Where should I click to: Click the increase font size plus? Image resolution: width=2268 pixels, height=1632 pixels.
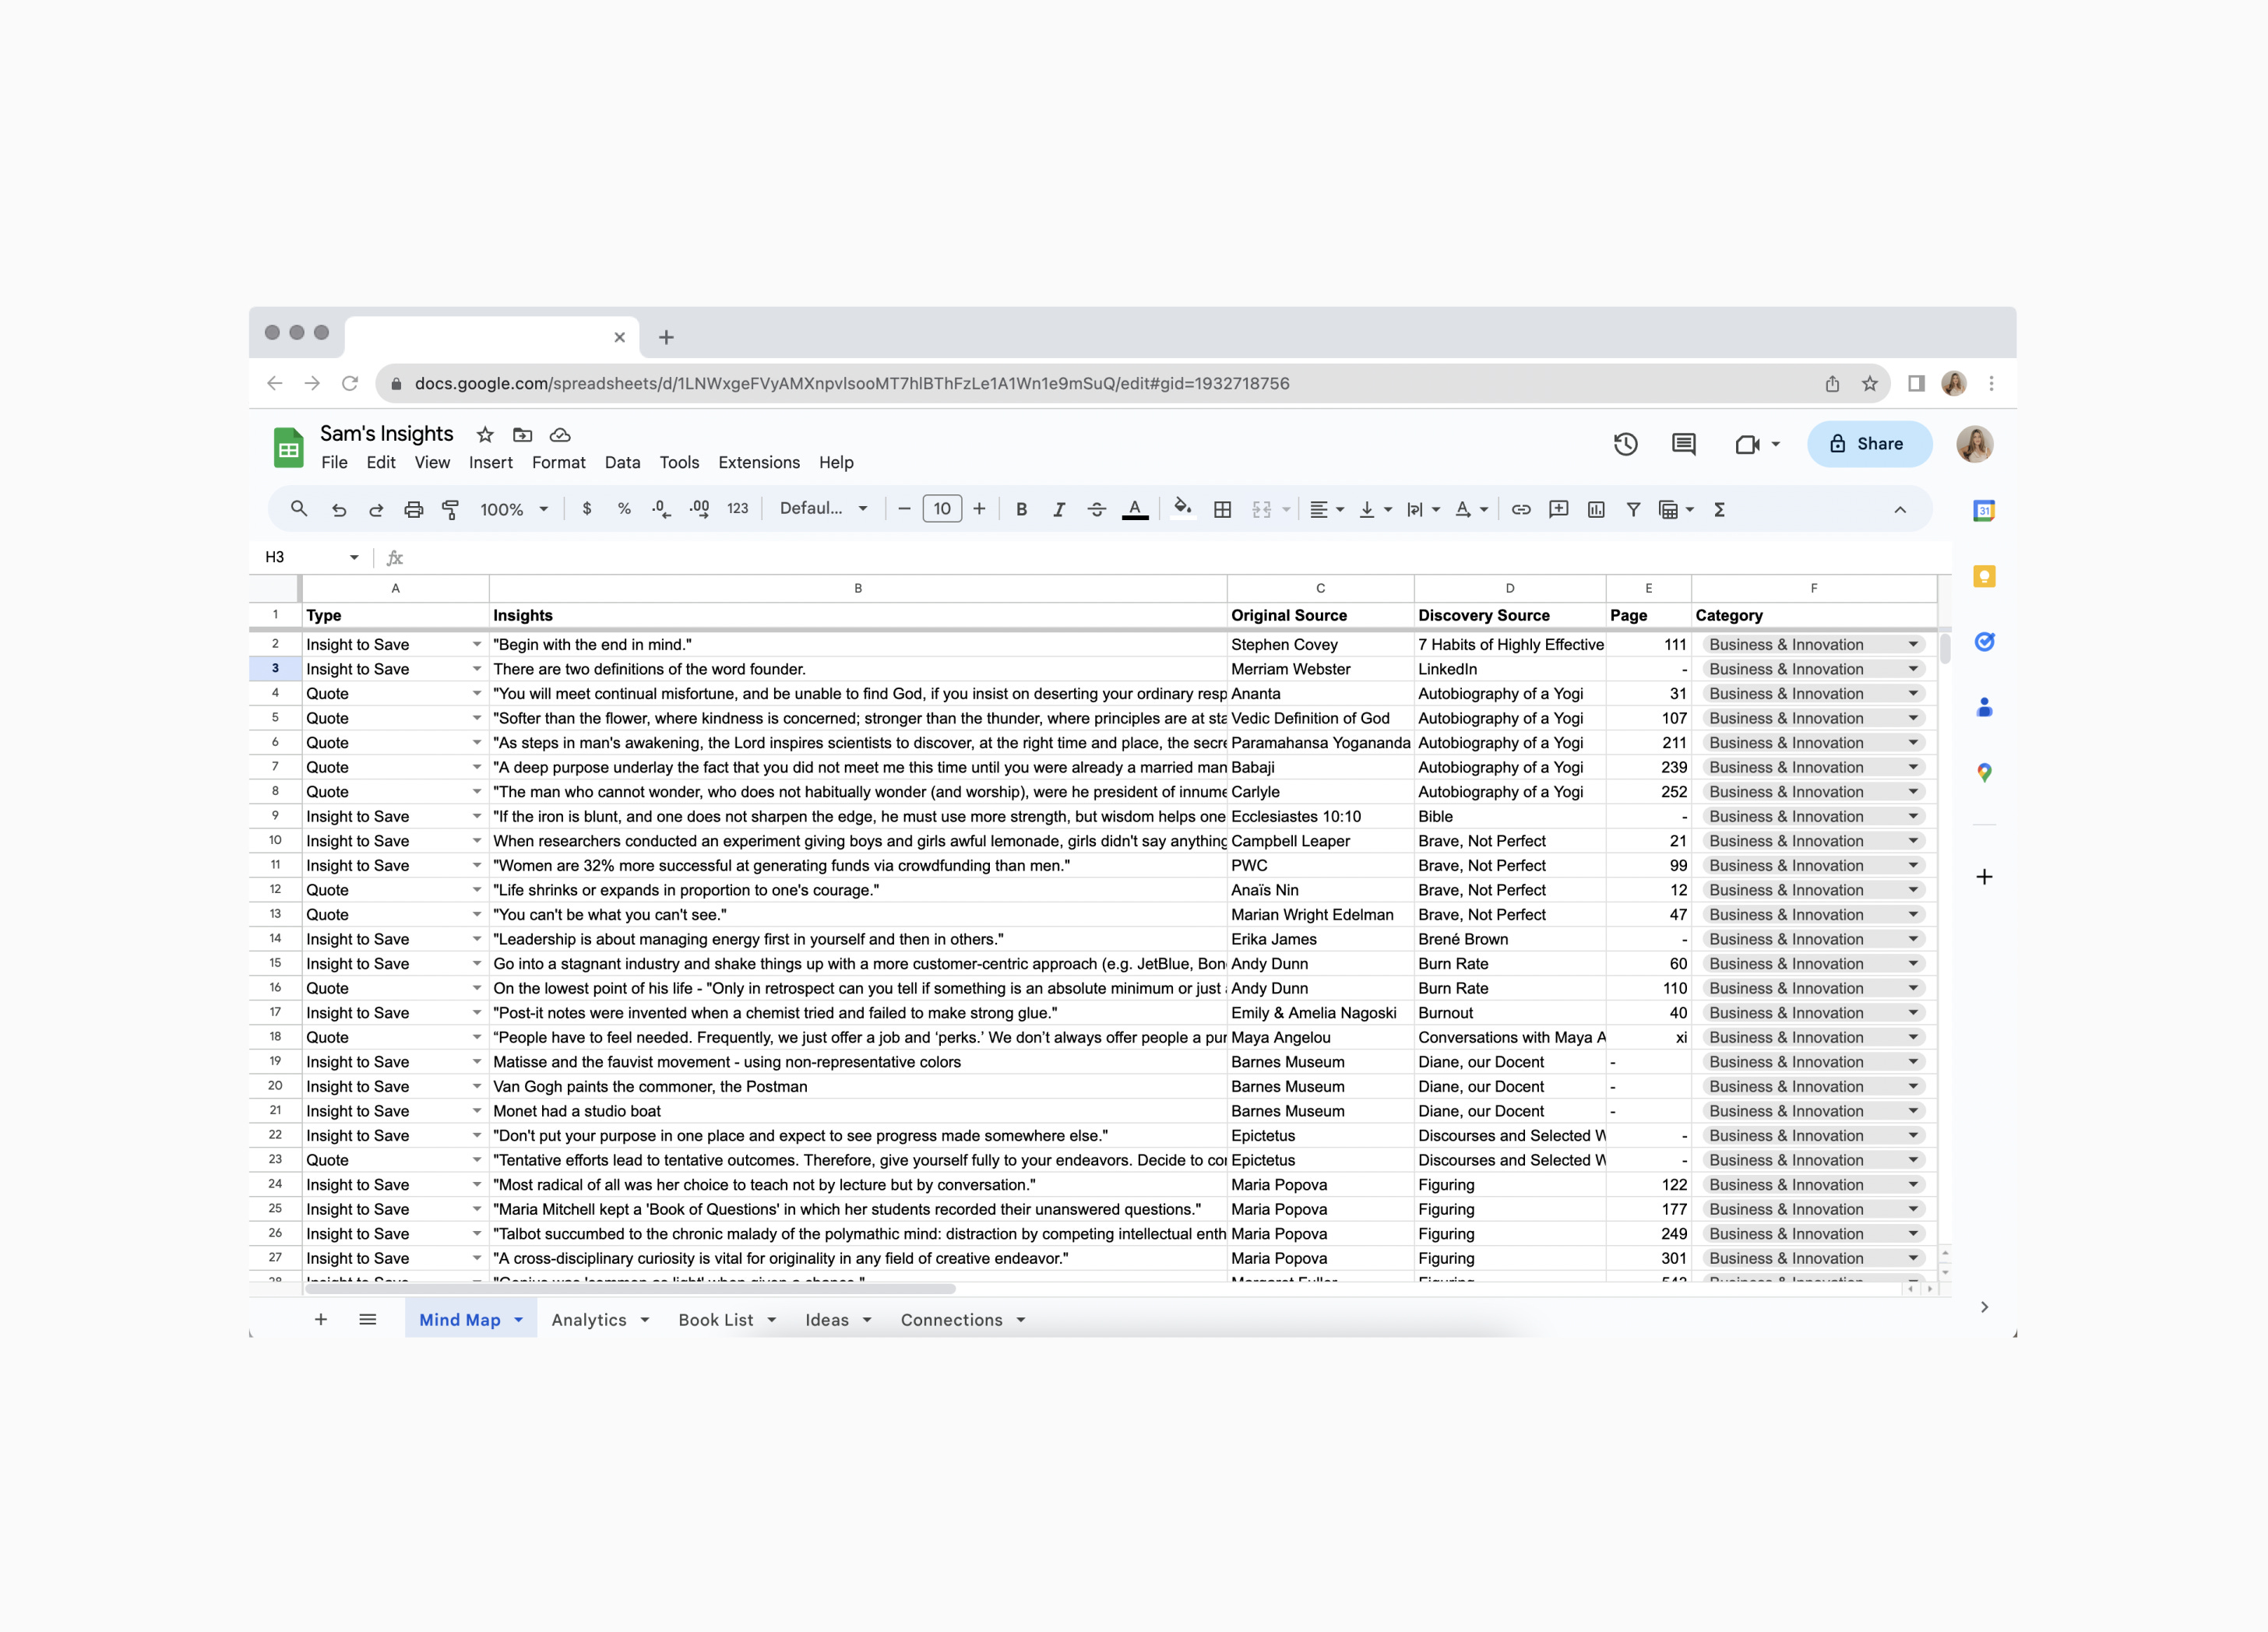[x=979, y=509]
